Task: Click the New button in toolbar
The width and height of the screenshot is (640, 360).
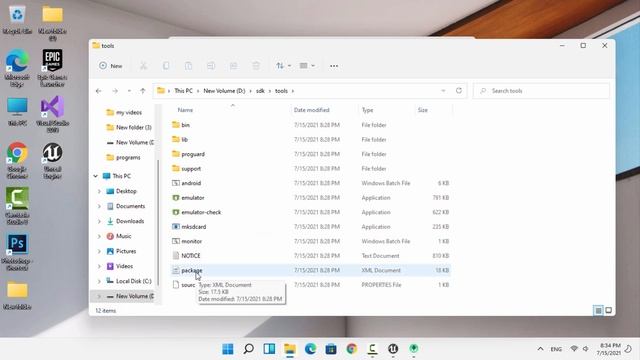Action: (x=111, y=66)
